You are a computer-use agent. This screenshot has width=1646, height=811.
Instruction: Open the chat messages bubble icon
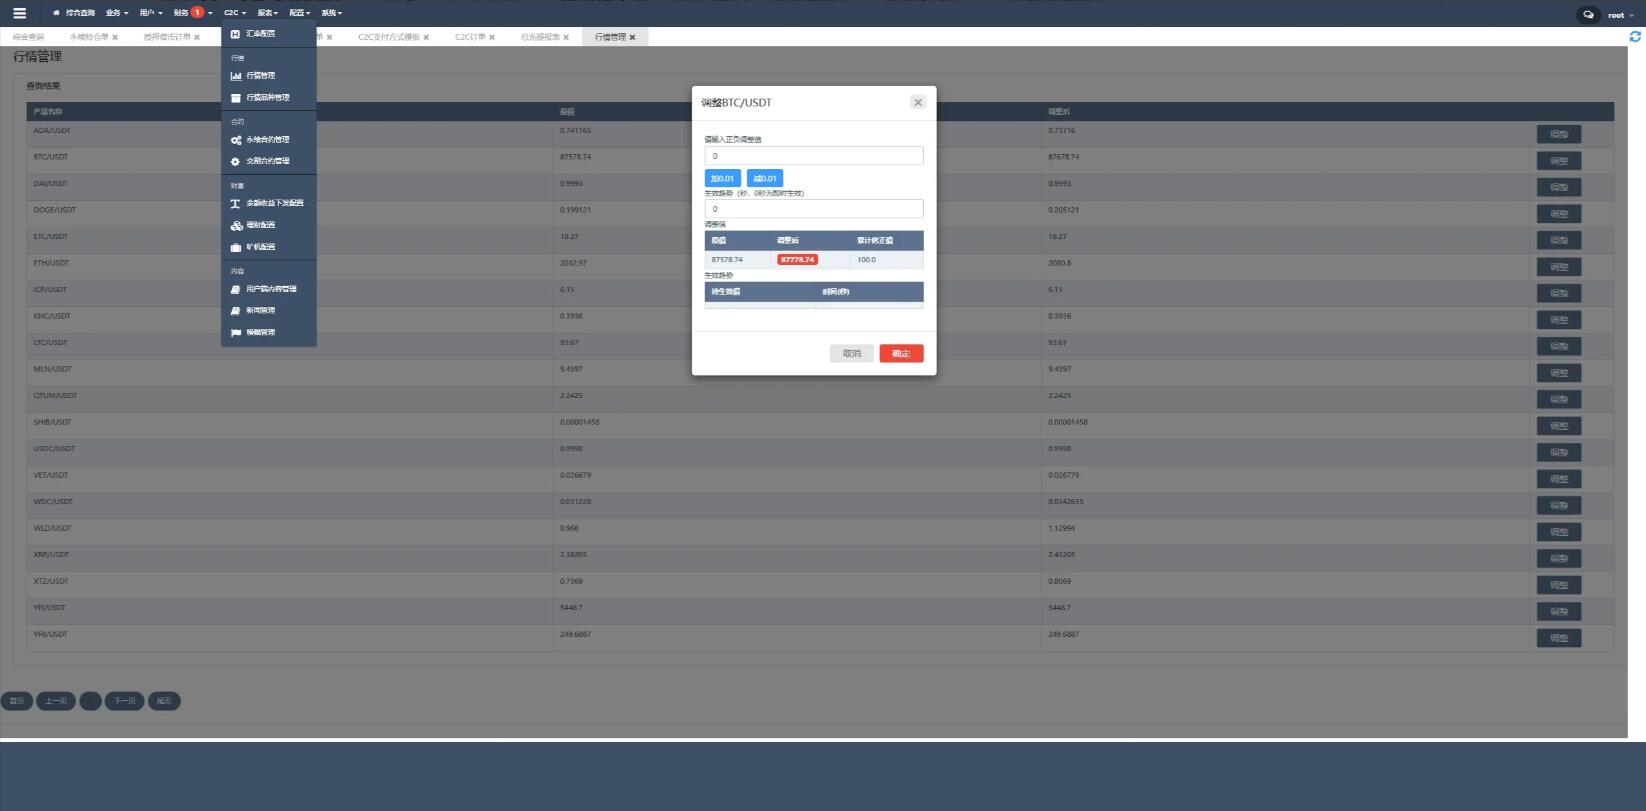coord(1588,15)
